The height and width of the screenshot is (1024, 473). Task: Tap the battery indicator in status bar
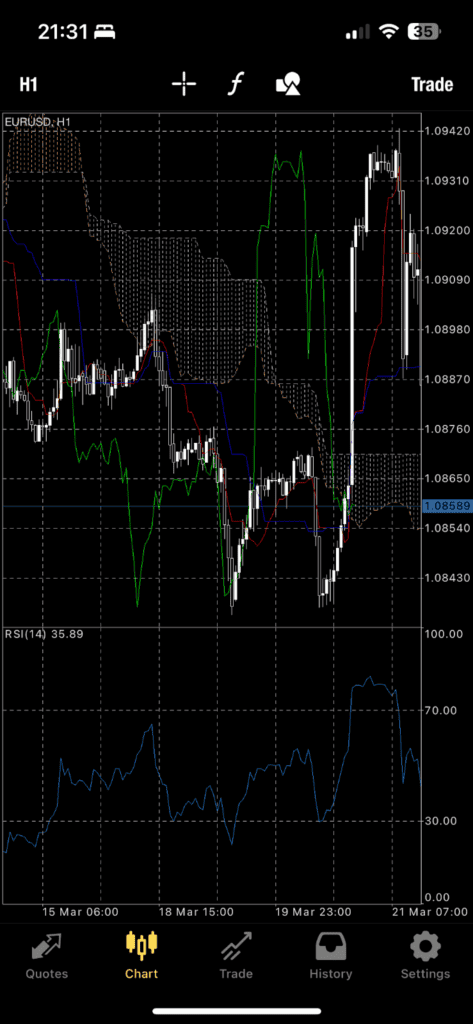(424, 31)
